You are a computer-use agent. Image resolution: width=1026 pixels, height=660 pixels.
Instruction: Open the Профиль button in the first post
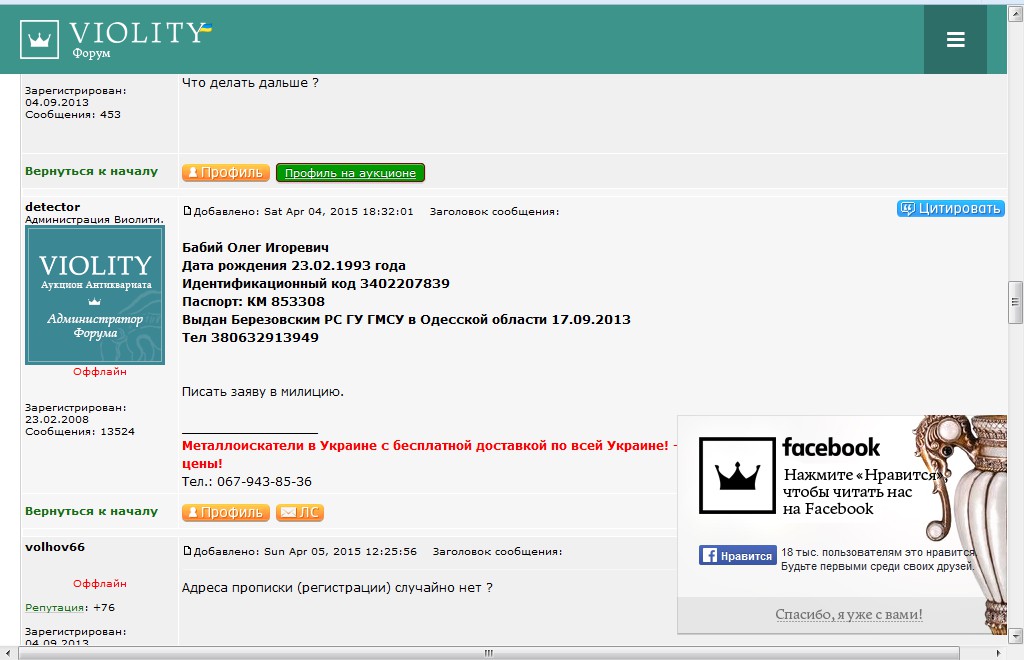226,173
